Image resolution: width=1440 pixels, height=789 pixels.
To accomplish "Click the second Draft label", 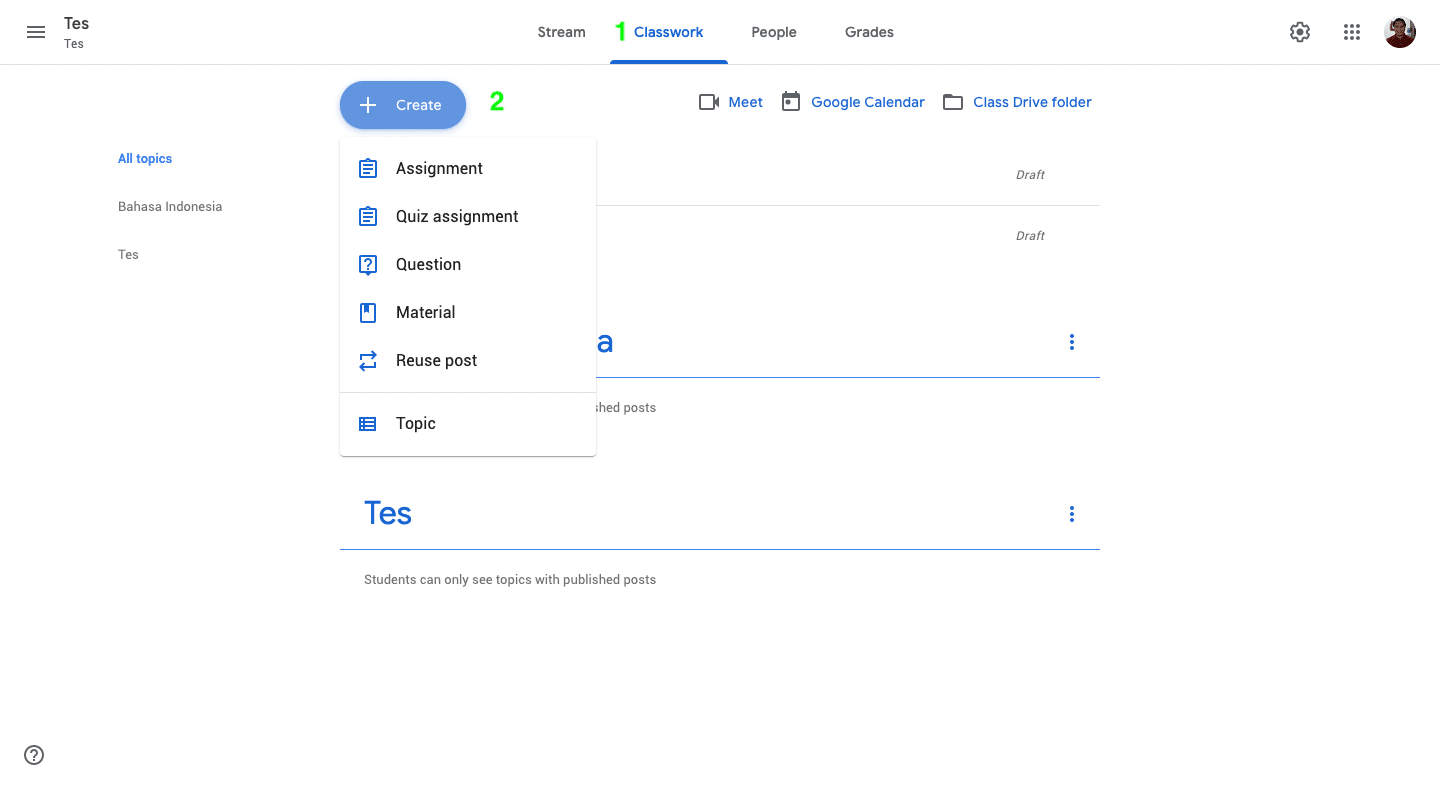I will pos(1030,236).
